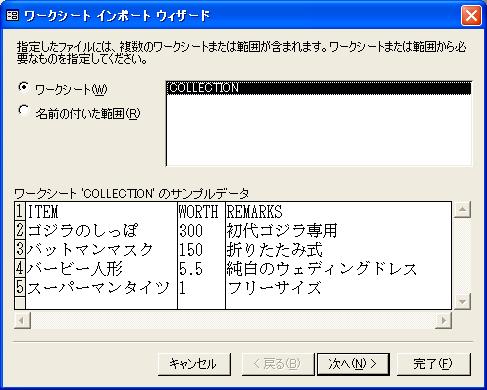Screen dimensions: 487x390
Task: Click the 初代ゴジラ専用 remark cell
Action: click(x=338, y=230)
